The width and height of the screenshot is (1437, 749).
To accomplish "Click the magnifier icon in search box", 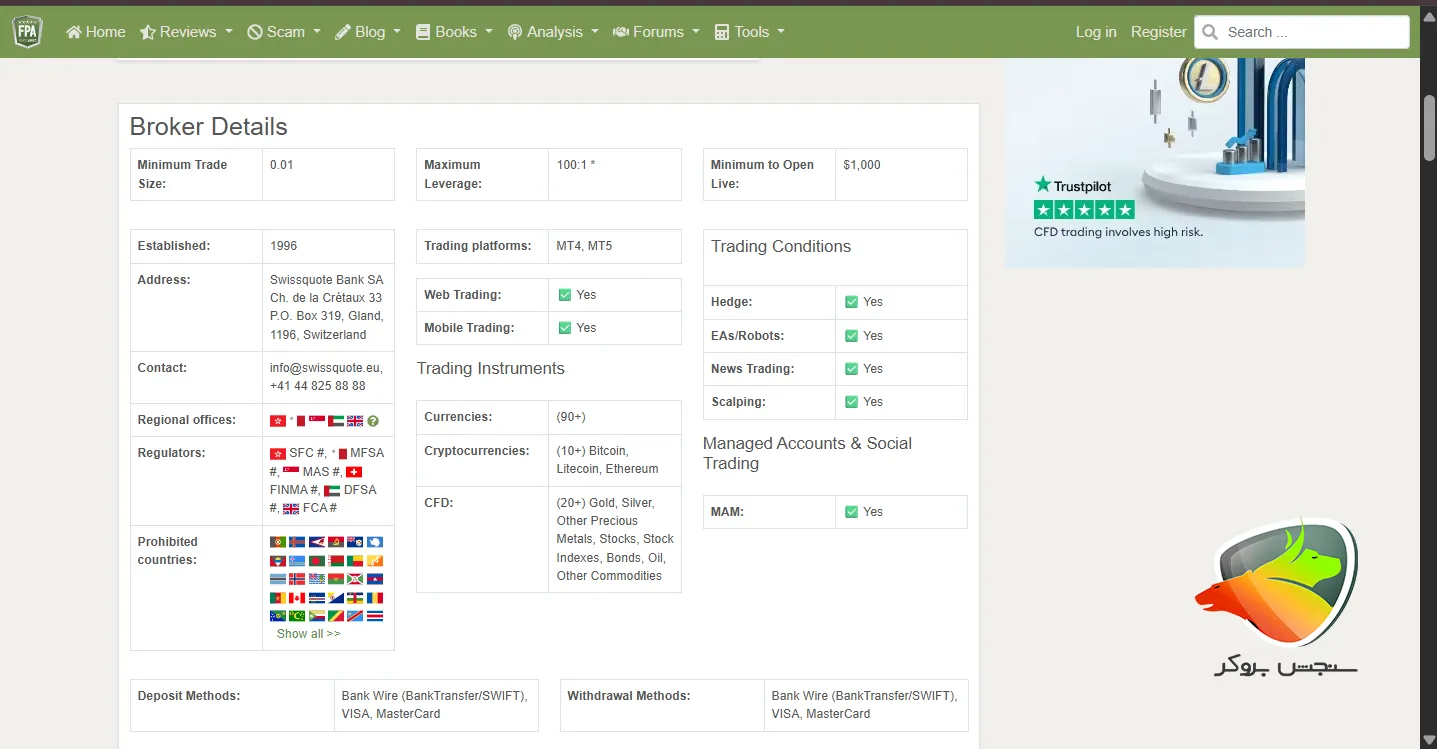I will tap(1210, 32).
